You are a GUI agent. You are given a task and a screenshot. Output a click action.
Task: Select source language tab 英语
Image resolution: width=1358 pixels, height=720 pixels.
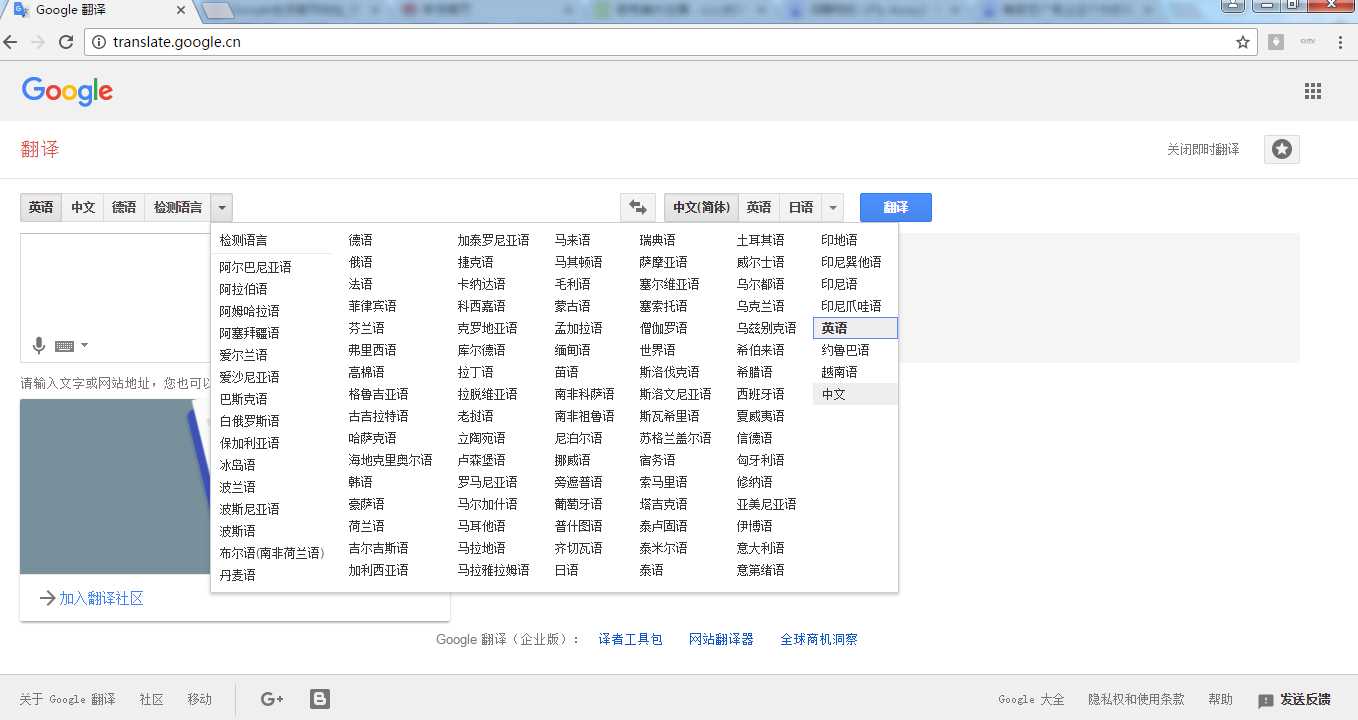click(x=41, y=207)
